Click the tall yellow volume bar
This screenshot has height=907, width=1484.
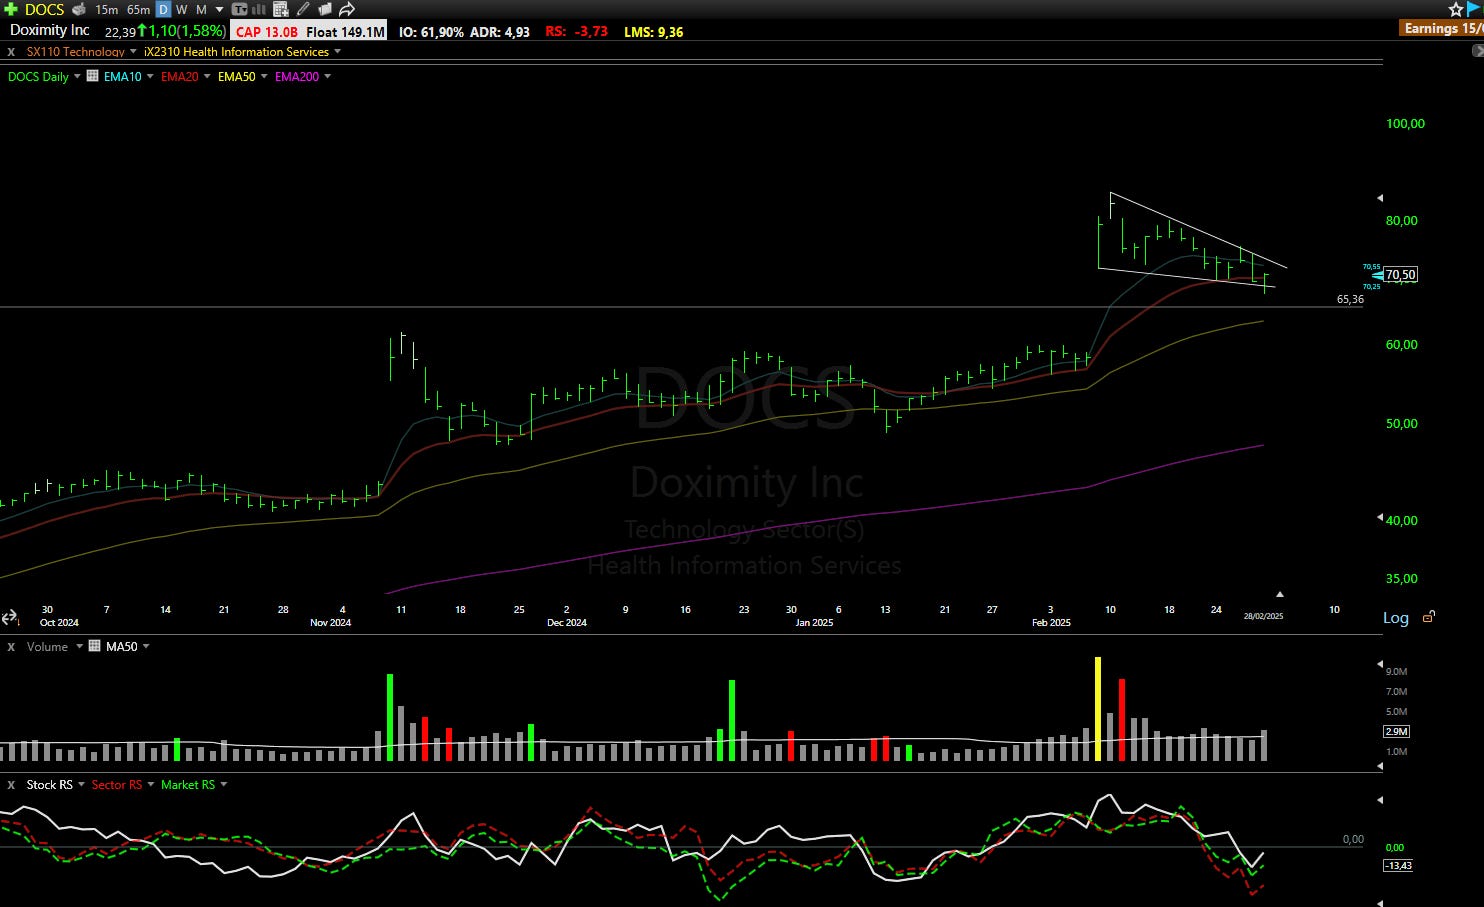(1098, 709)
